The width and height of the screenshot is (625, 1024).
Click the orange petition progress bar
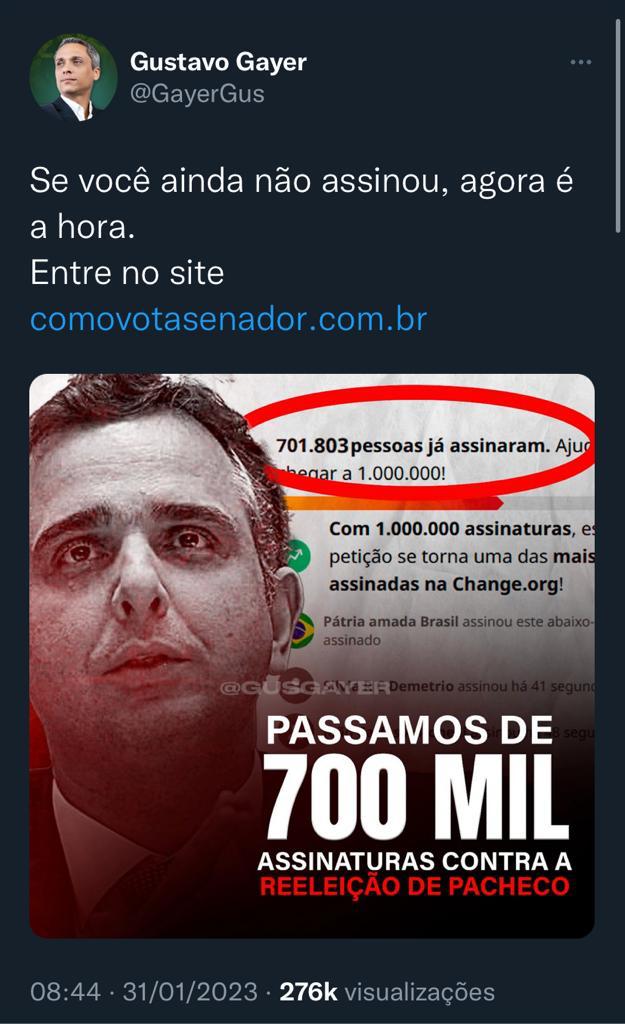click(x=392, y=503)
